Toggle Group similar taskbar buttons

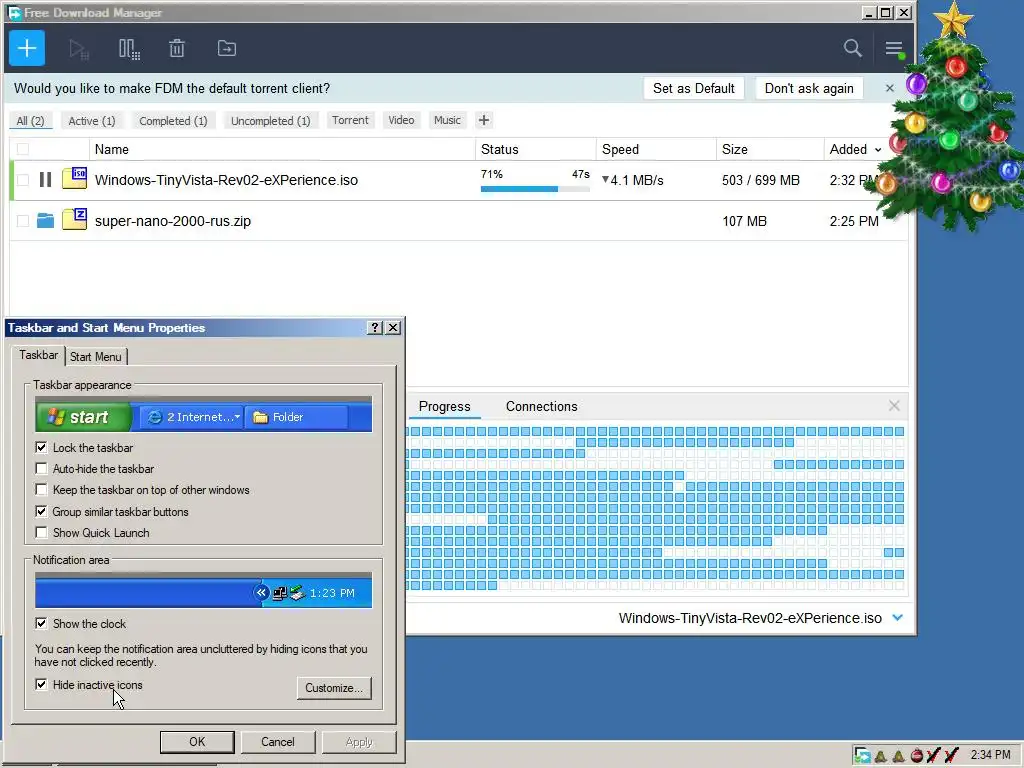[41, 511]
